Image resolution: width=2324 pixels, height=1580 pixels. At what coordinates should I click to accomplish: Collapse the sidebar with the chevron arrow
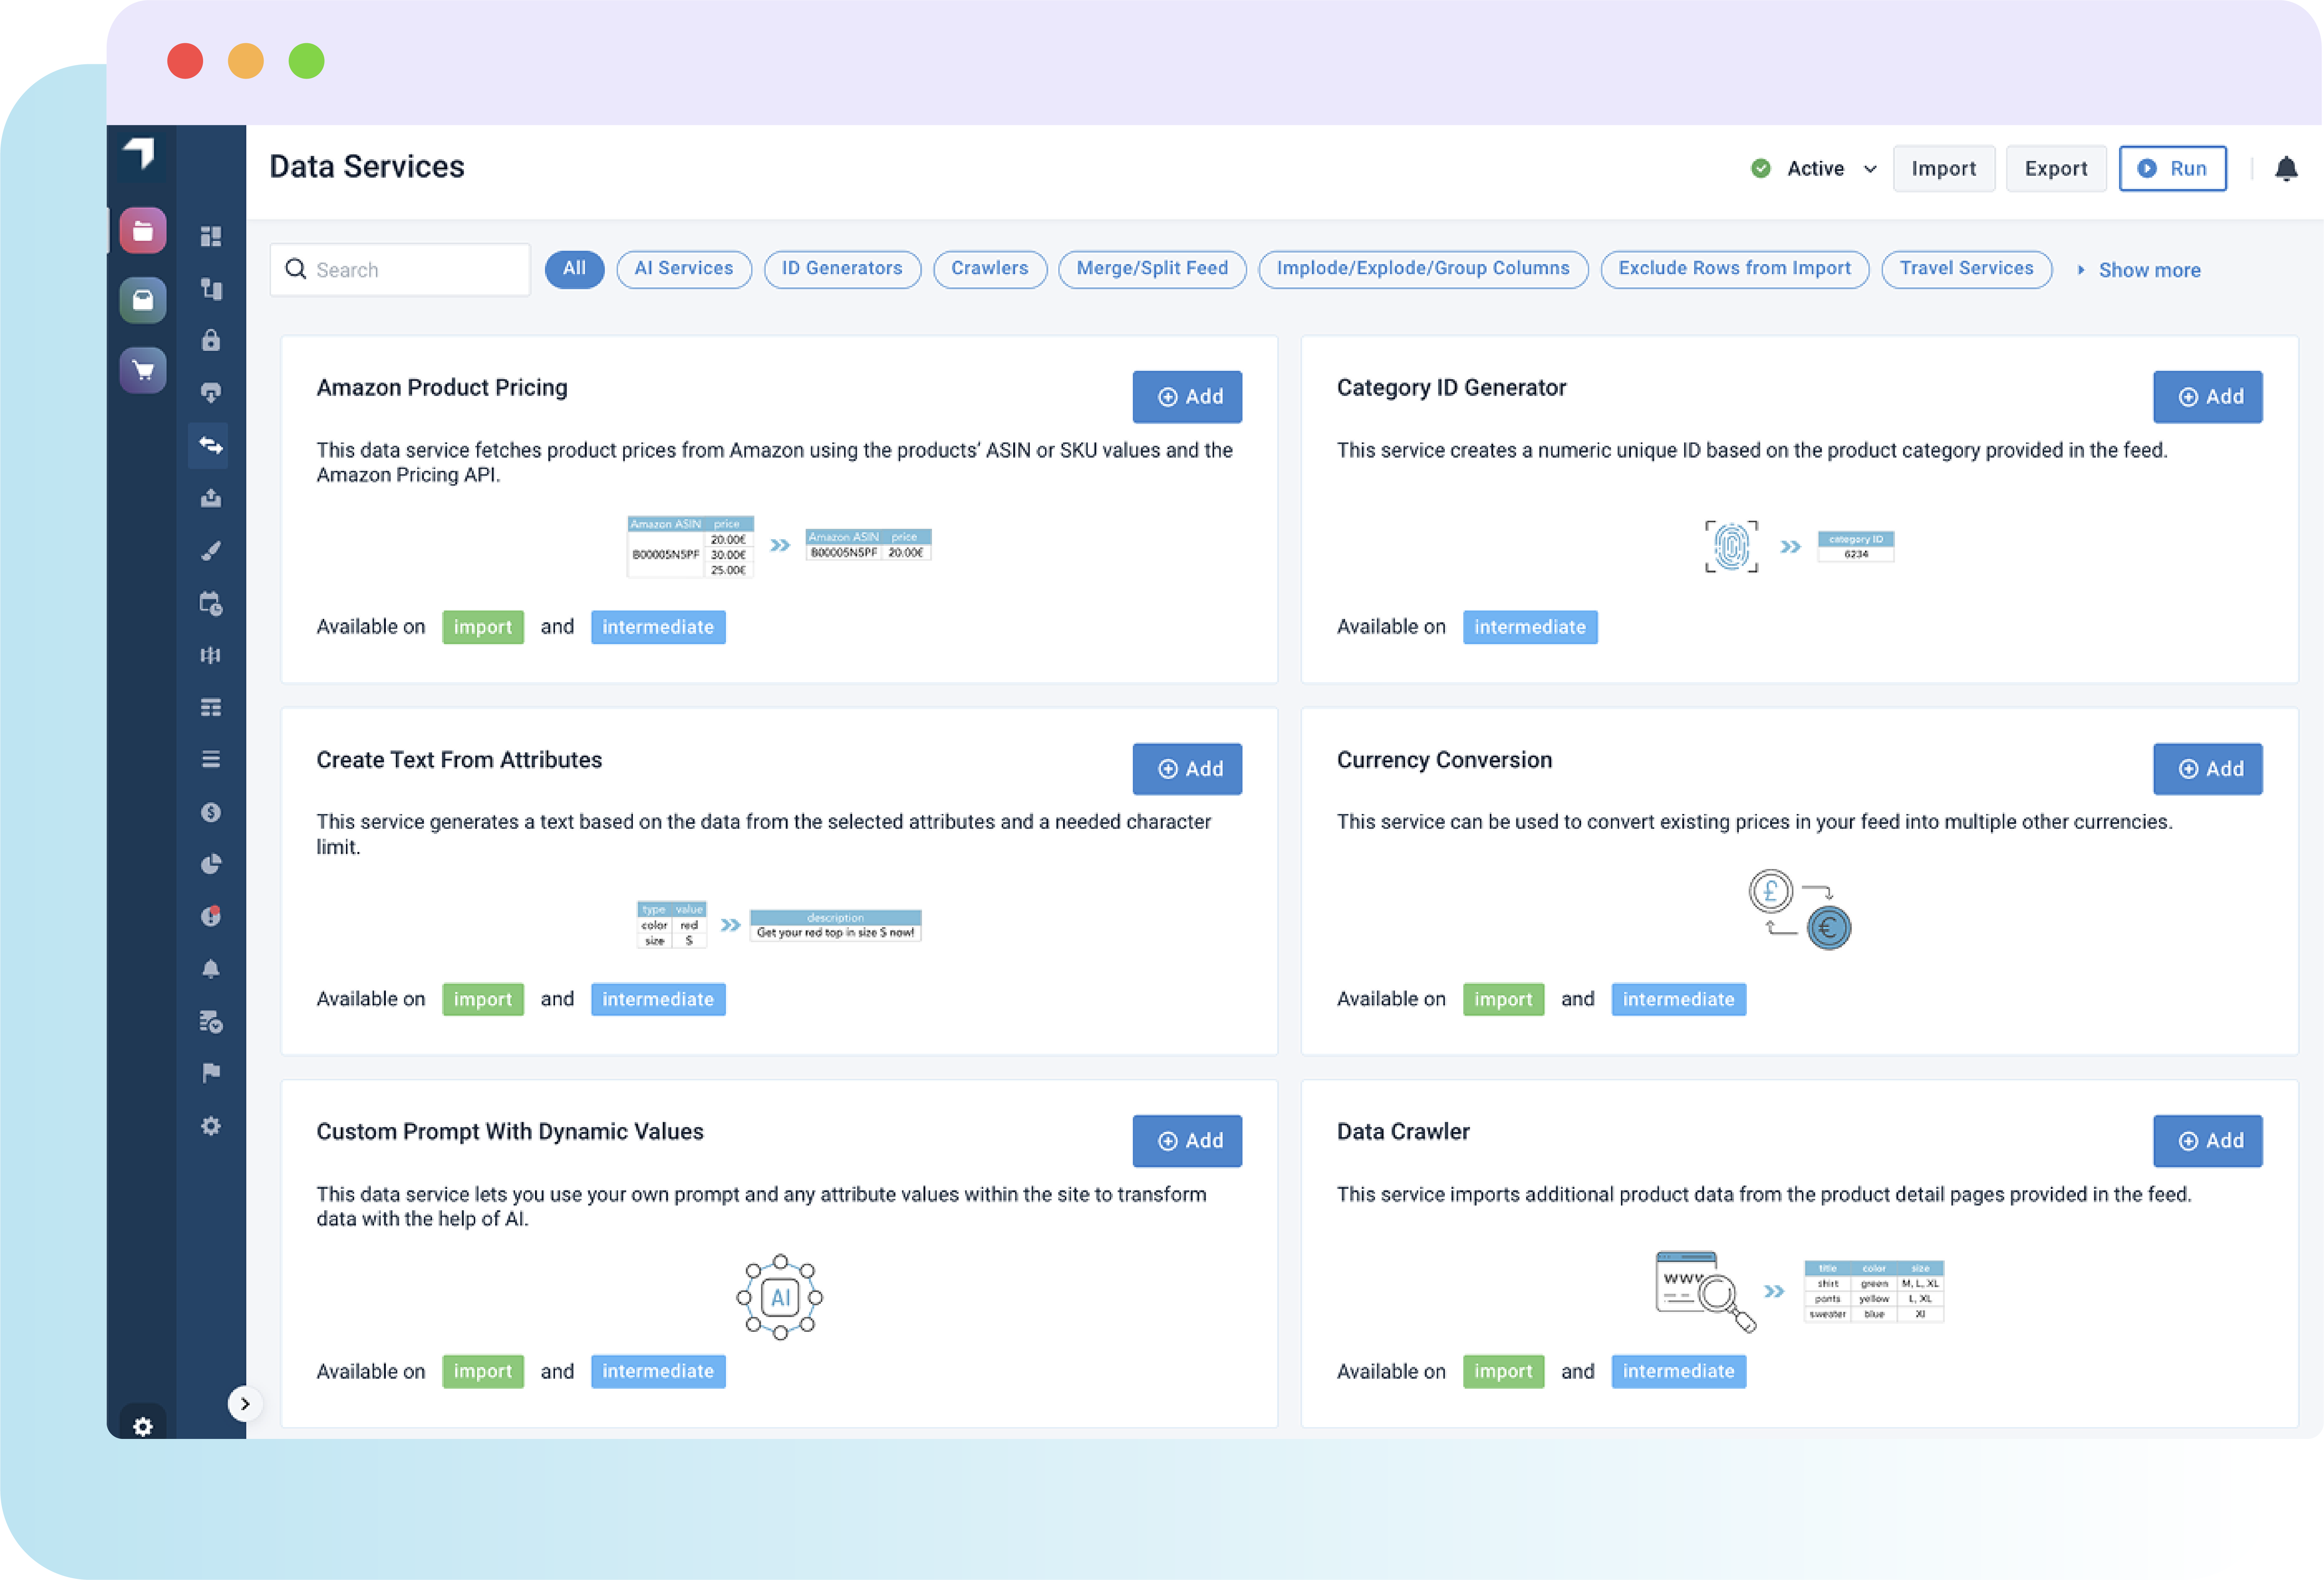[245, 1404]
